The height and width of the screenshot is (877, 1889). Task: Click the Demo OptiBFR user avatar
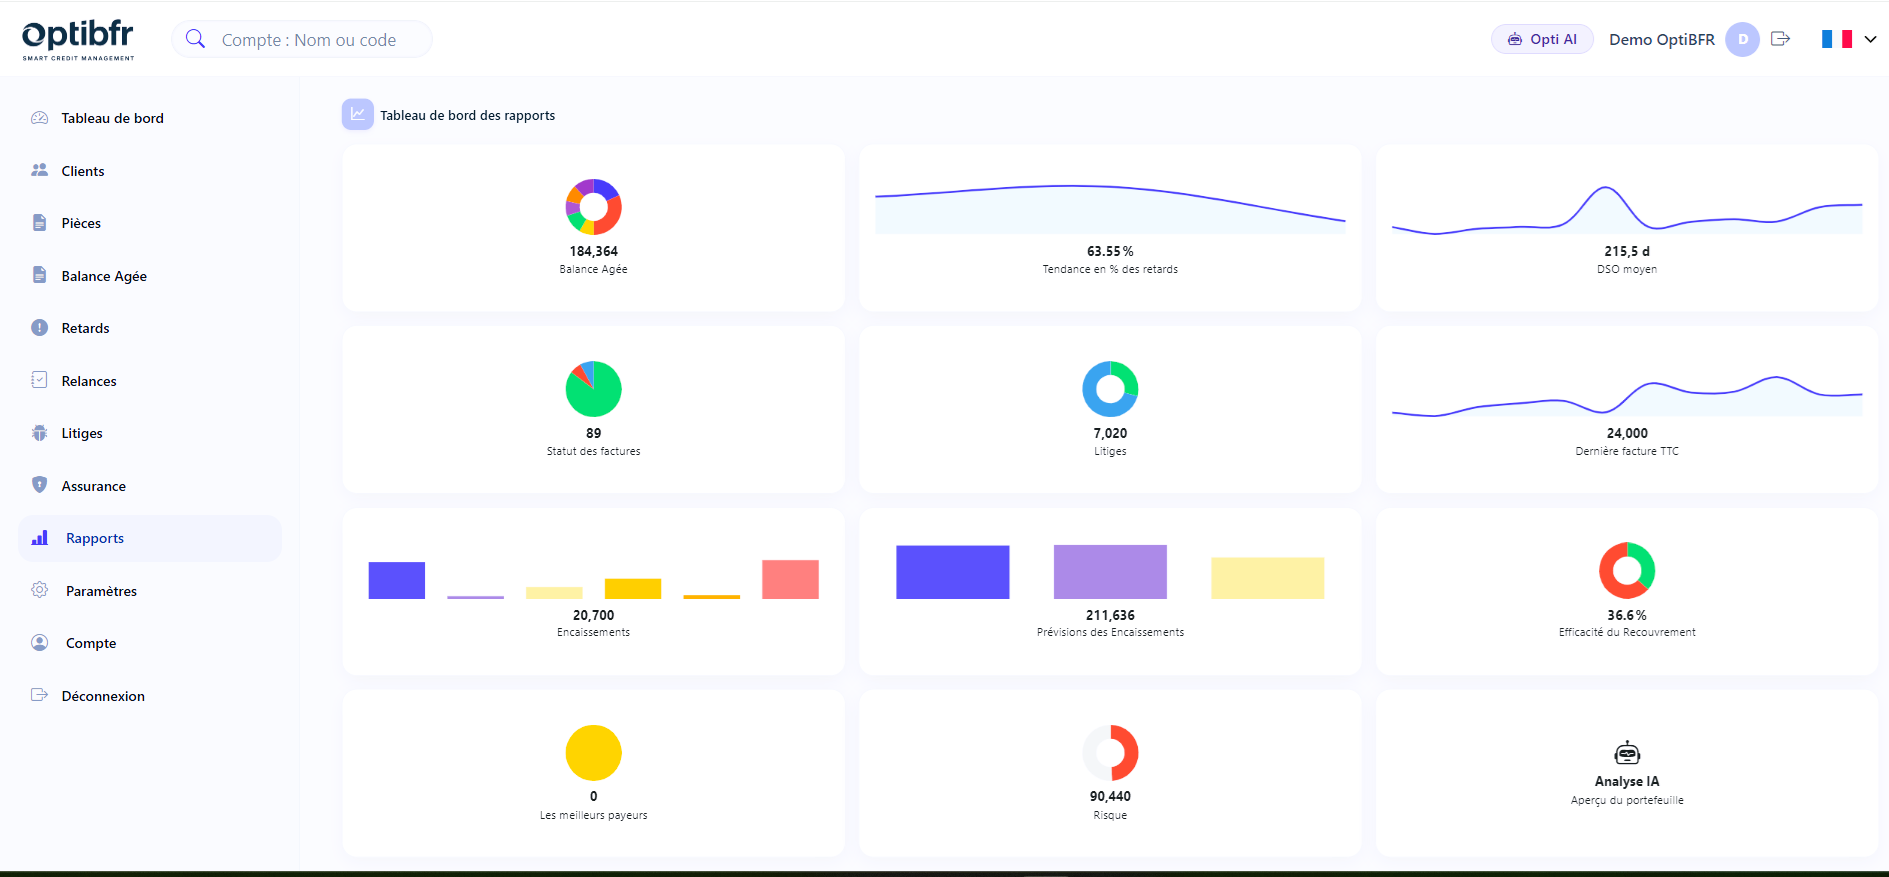pyautogui.click(x=1742, y=39)
